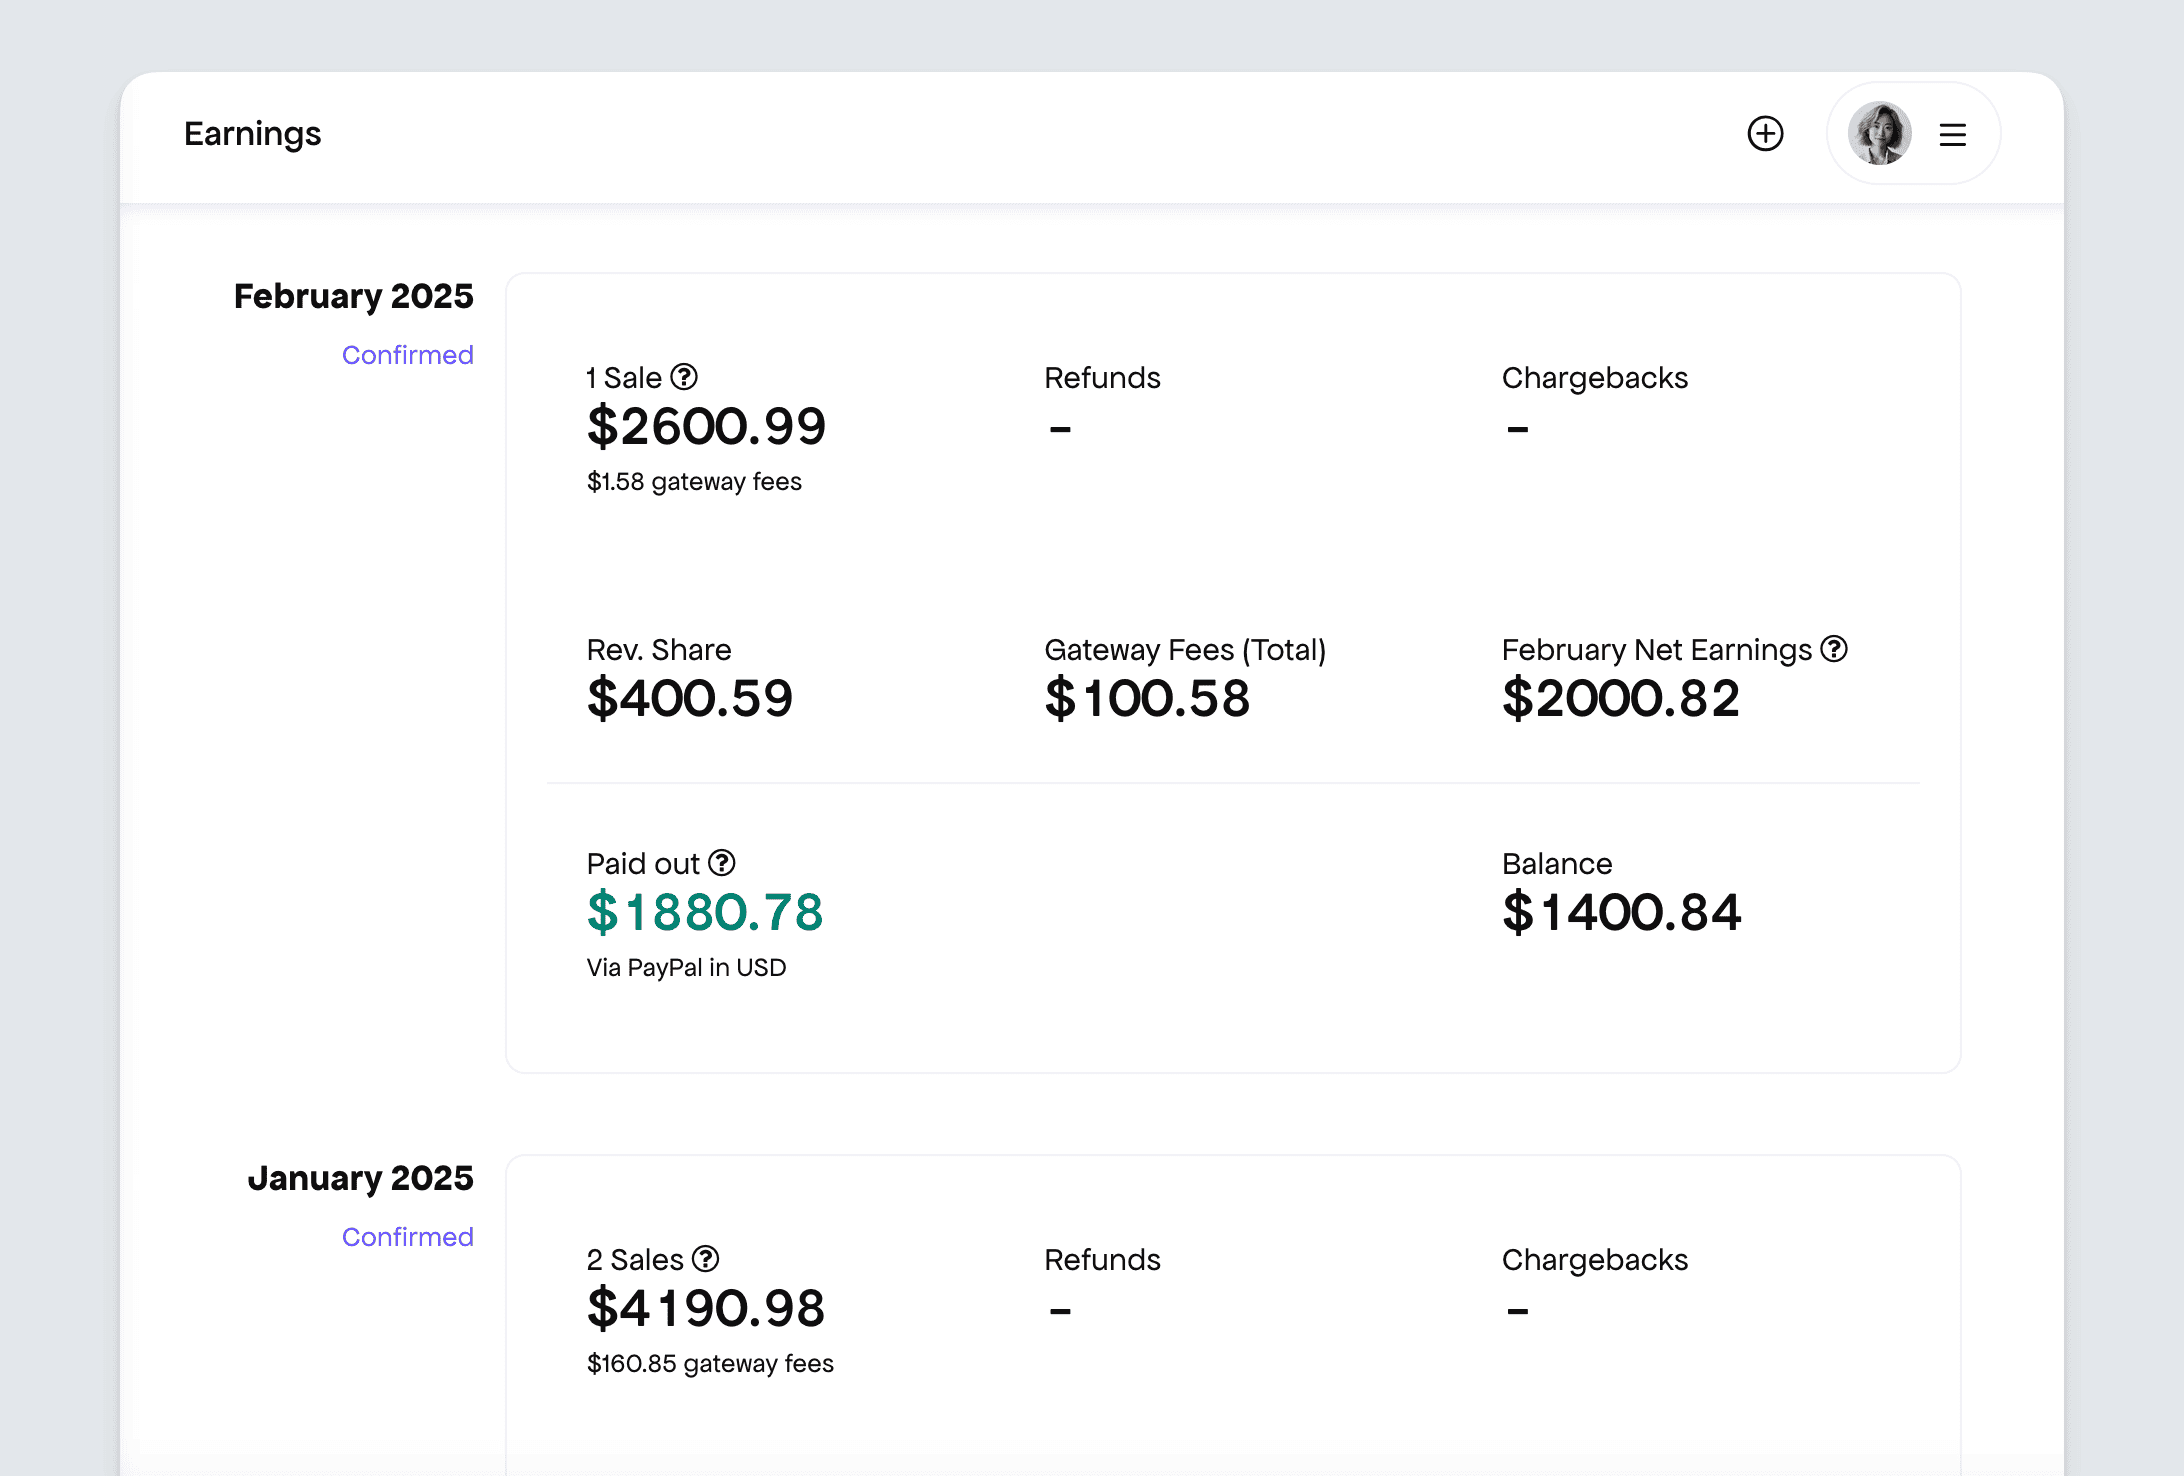This screenshot has width=2184, height=1476.
Task: Click the $1880.78 paid out amount
Action: [705, 912]
